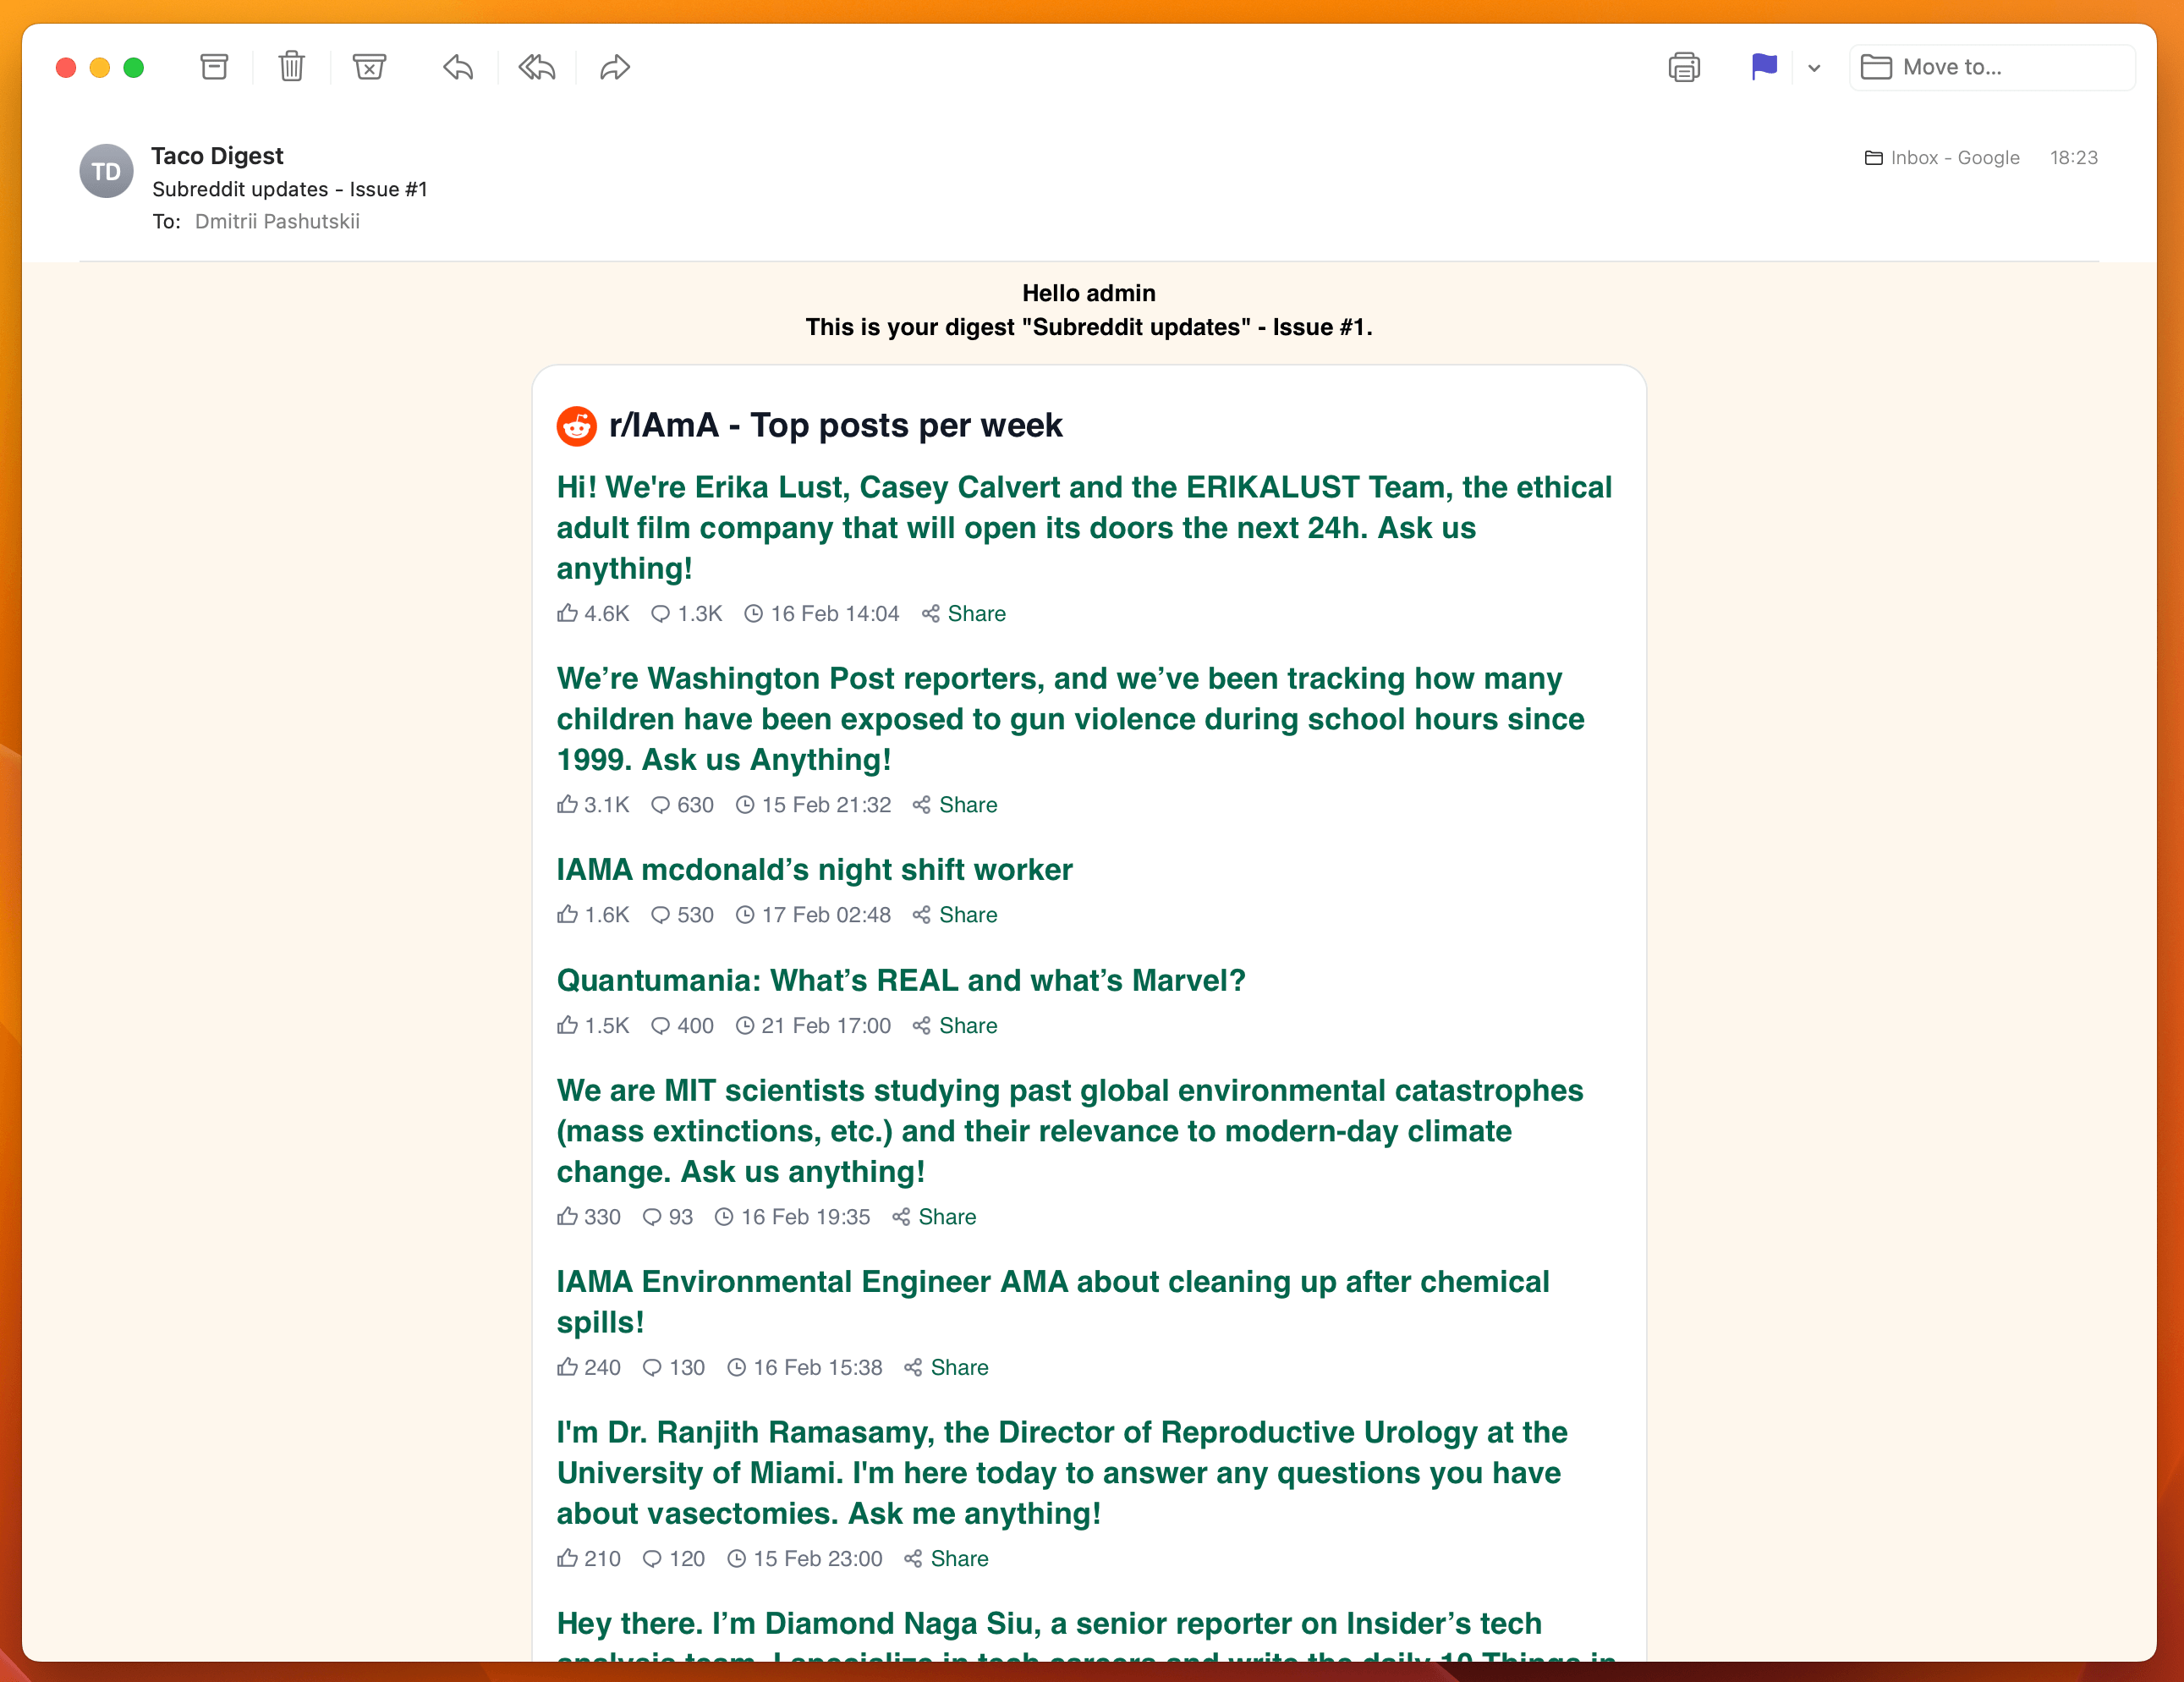Screen dimensions: 2184x1682
Task: Click the clock icon beside 16 Feb 14:04
Action: (754, 614)
